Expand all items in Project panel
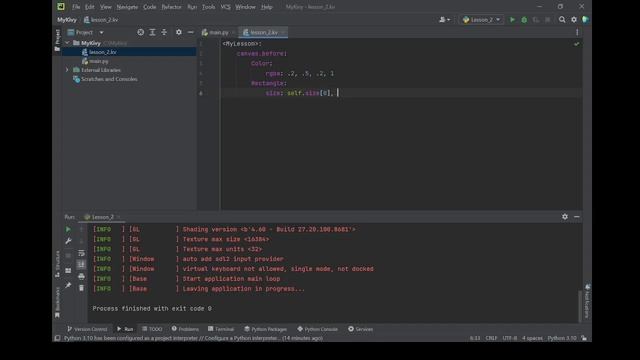This screenshot has height=360, width=640. click(x=152, y=32)
